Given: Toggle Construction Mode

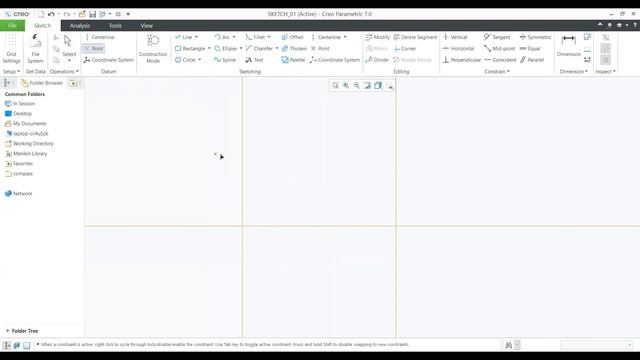Looking at the screenshot, I should click(153, 49).
